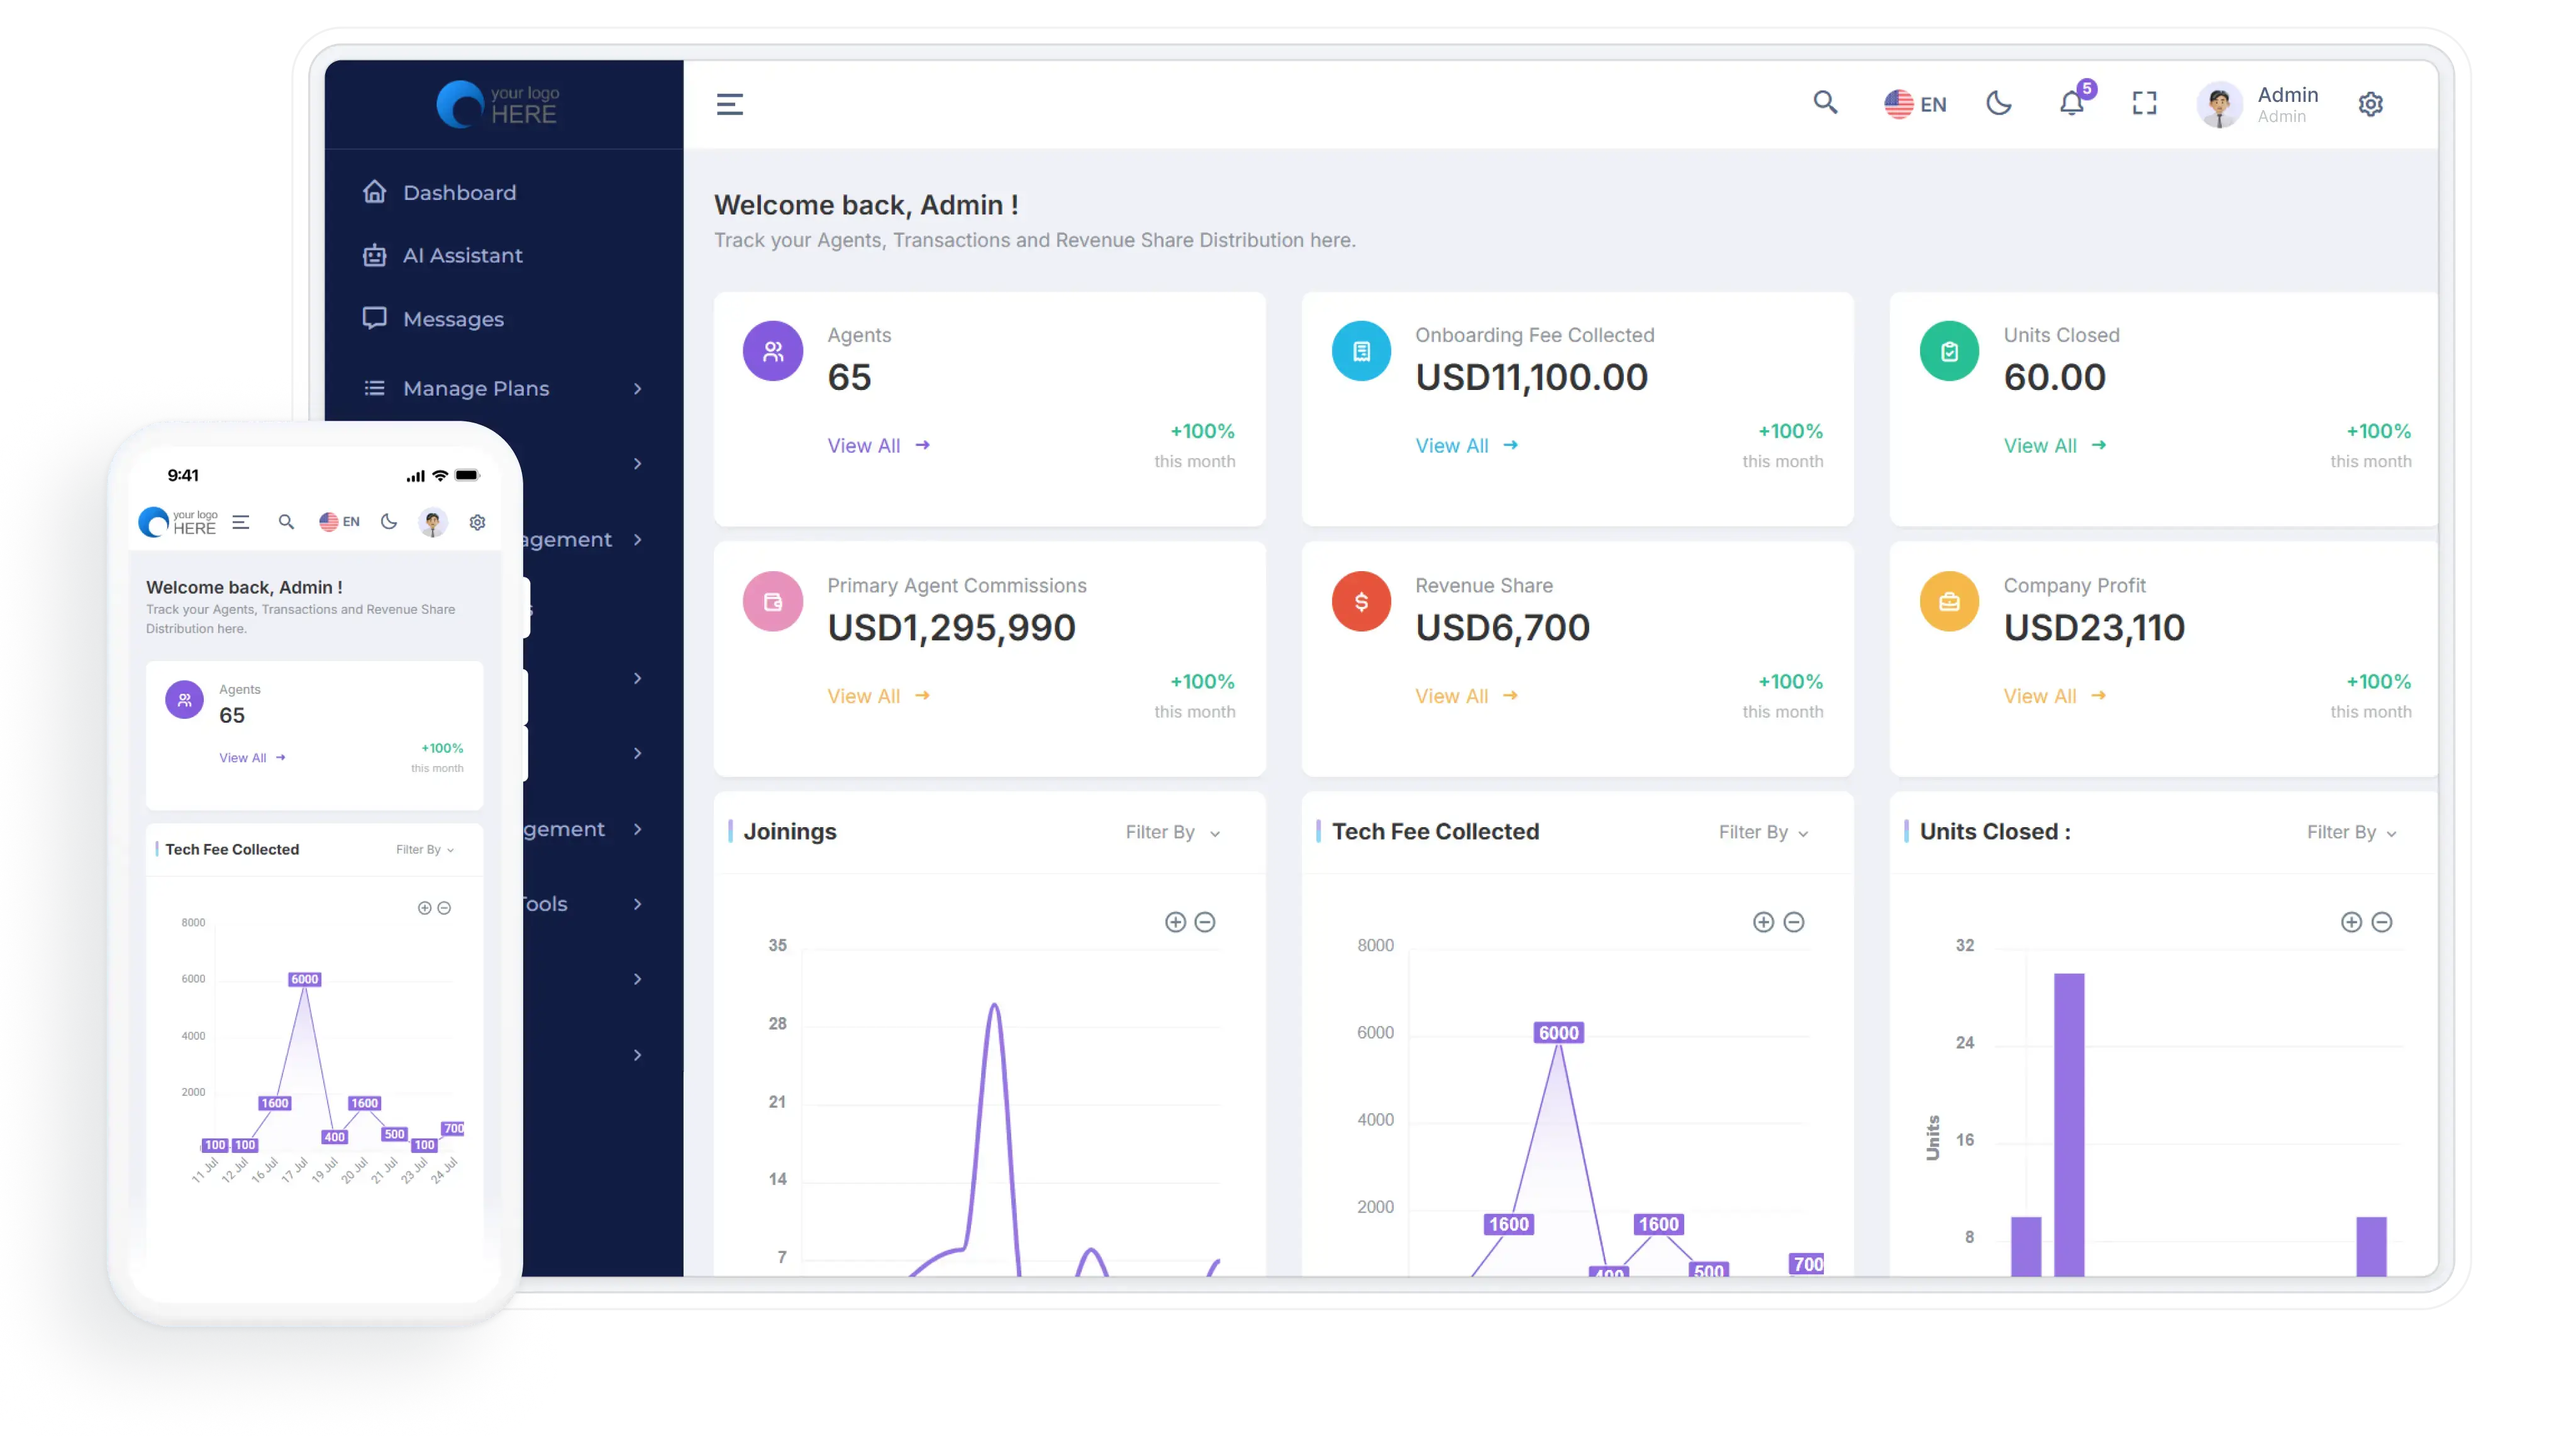Click Manage Plans list icon
This screenshot has height=1436, width=2576.
point(374,388)
